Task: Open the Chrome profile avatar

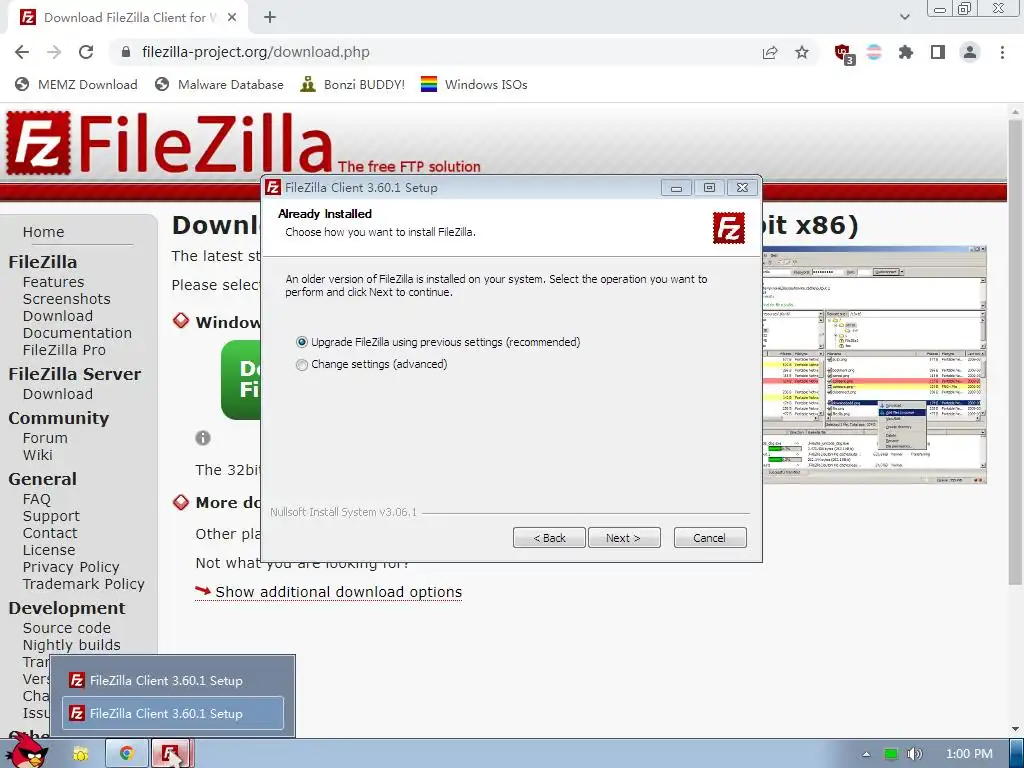Action: click(970, 52)
